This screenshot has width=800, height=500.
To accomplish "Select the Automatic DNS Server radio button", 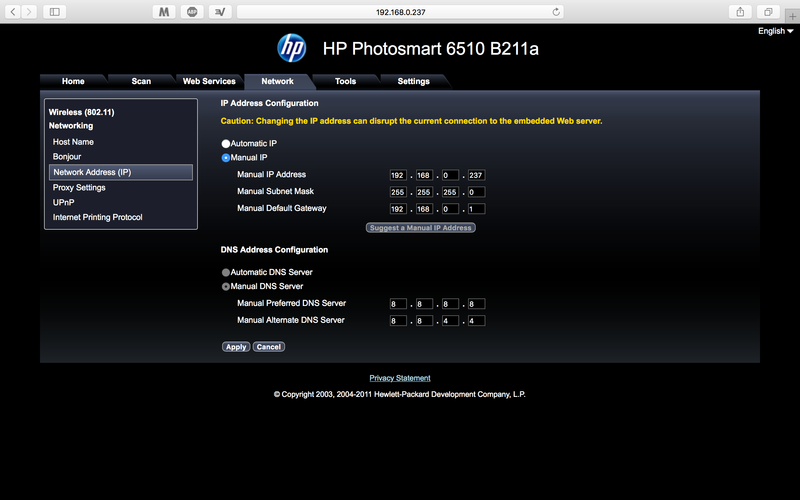I will click(x=226, y=272).
